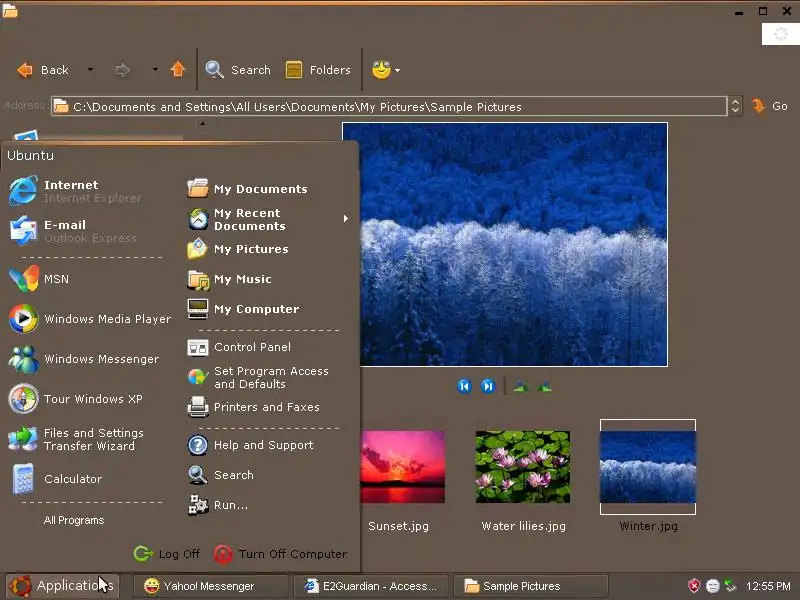The width and height of the screenshot is (800, 600).
Task: Launch Outlook Express E-mail entry
Action: pyautogui.click(x=73, y=231)
